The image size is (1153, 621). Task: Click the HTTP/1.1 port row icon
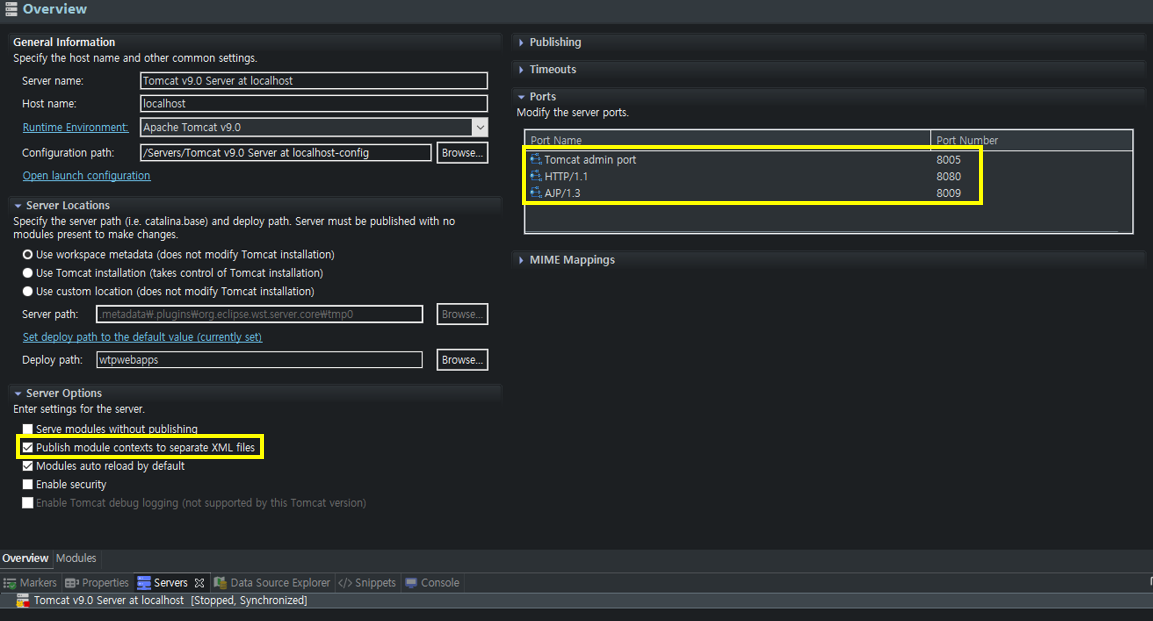[535, 176]
